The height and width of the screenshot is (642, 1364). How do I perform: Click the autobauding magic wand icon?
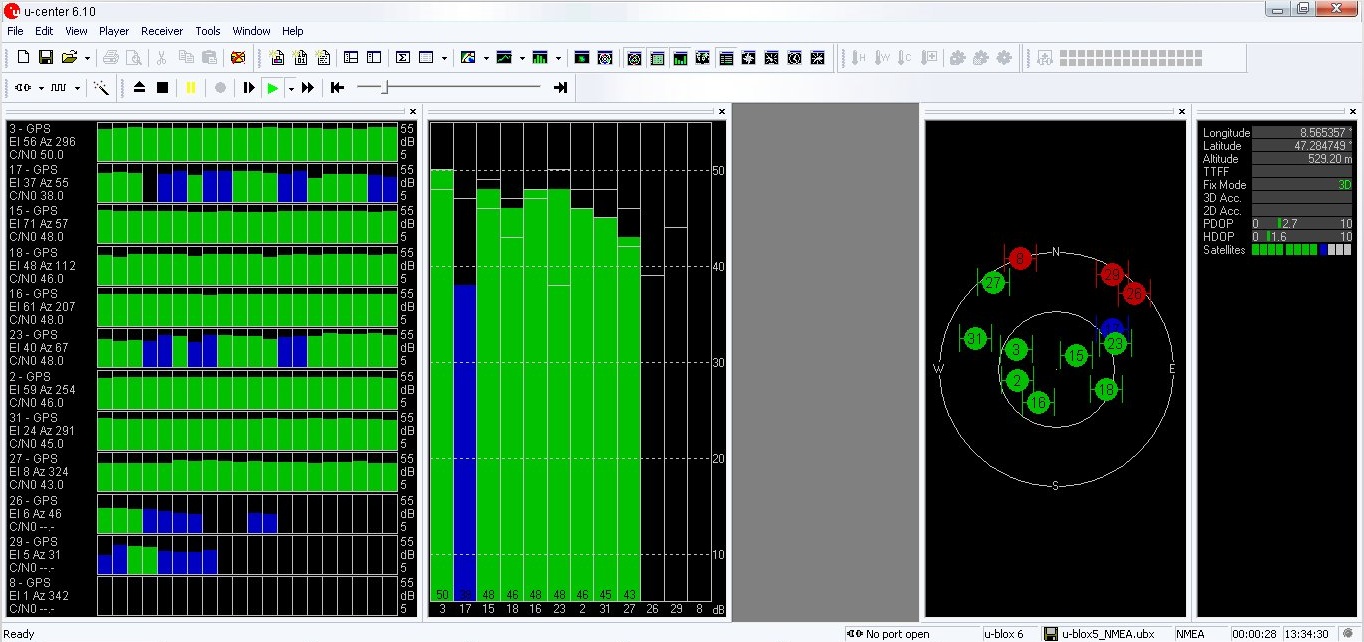tap(101, 88)
